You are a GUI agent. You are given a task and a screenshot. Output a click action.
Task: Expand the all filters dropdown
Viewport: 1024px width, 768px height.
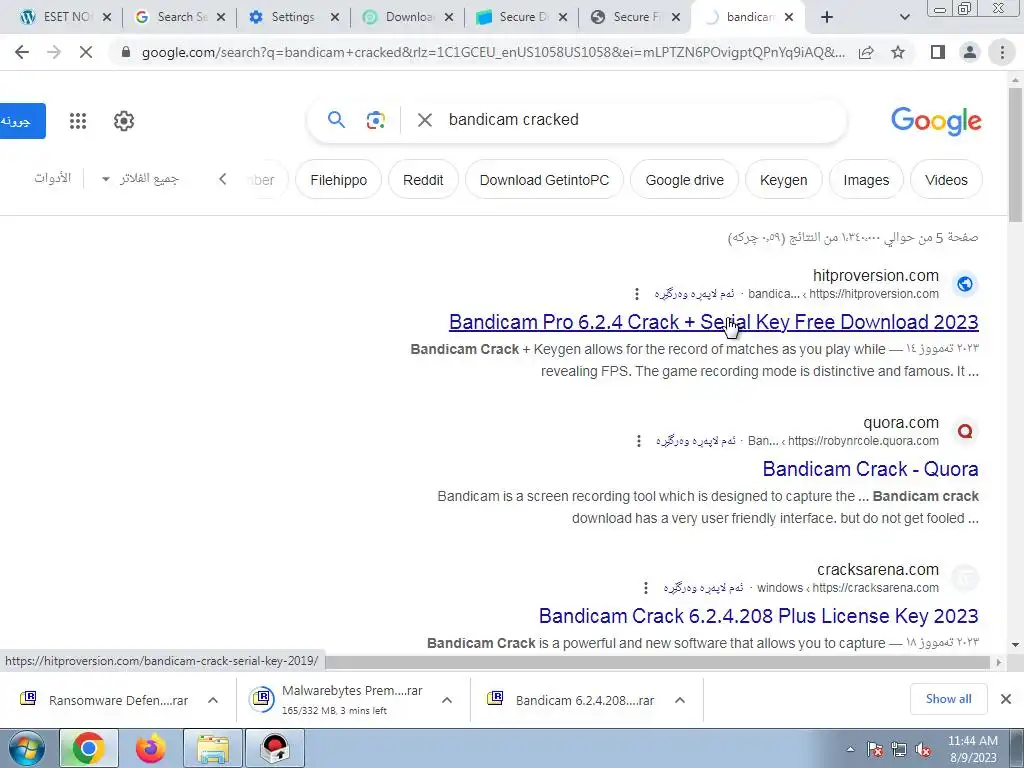click(x=140, y=178)
